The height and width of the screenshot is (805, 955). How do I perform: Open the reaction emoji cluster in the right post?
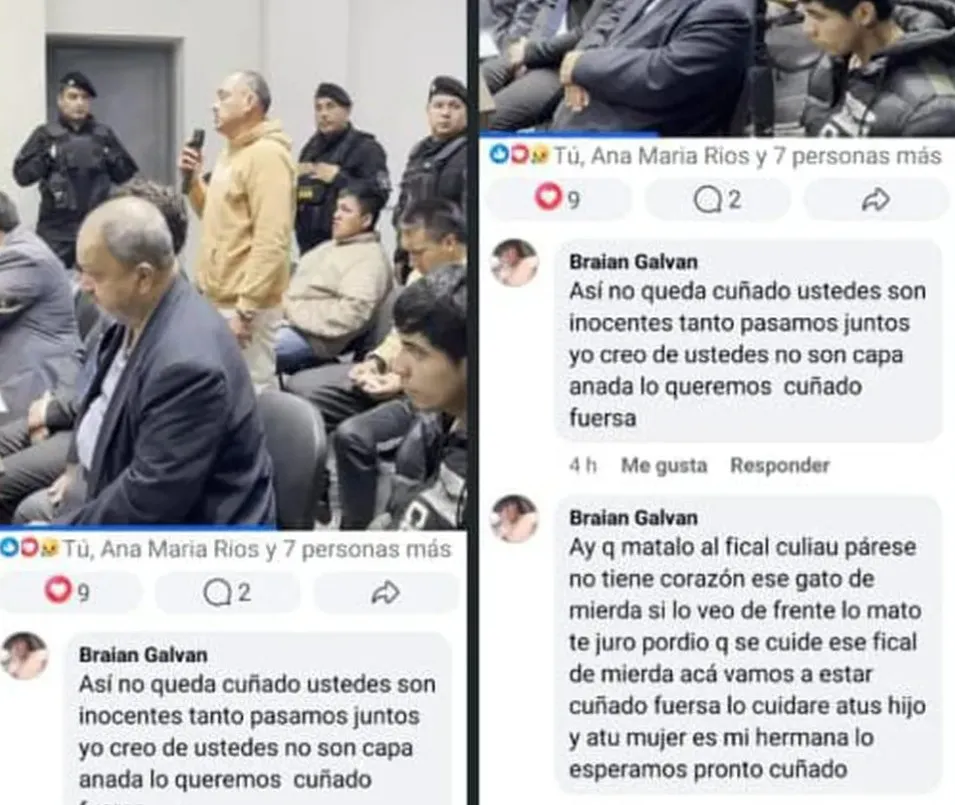click(x=519, y=155)
